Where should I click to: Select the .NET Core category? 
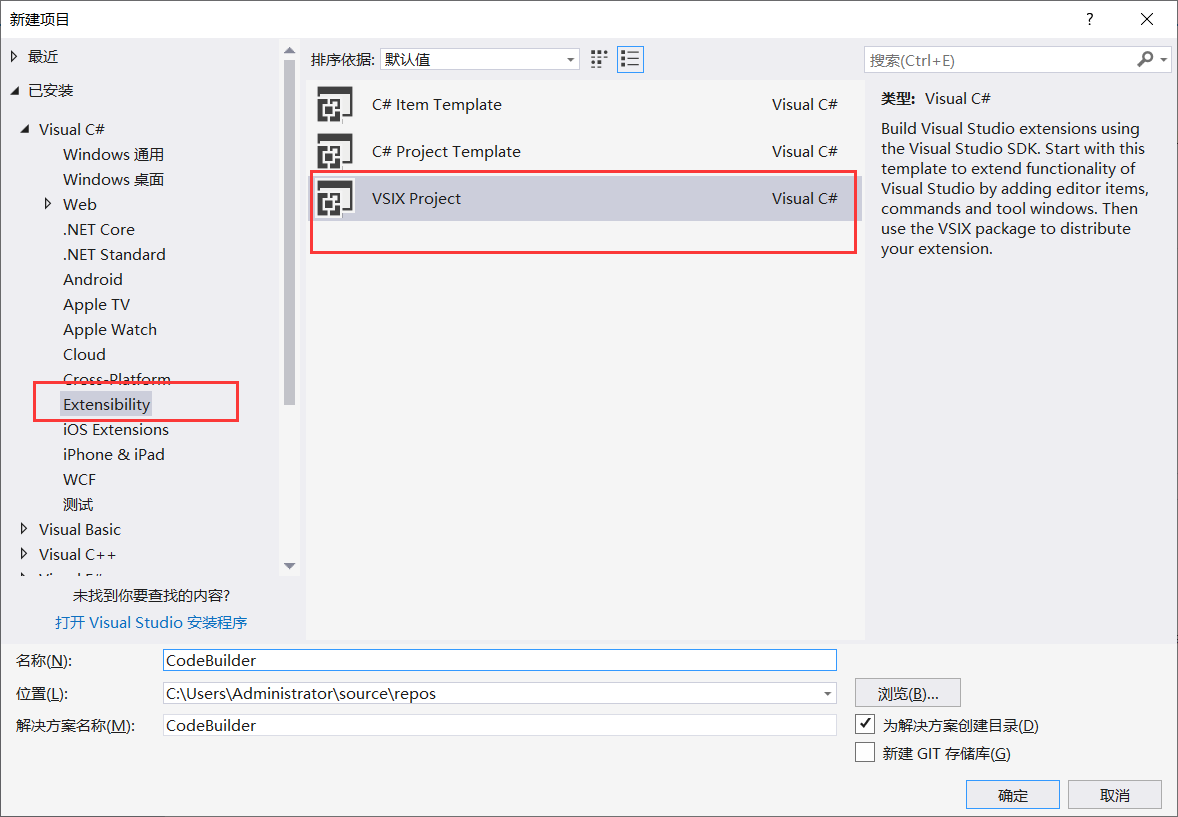pyautogui.click(x=99, y=229)
